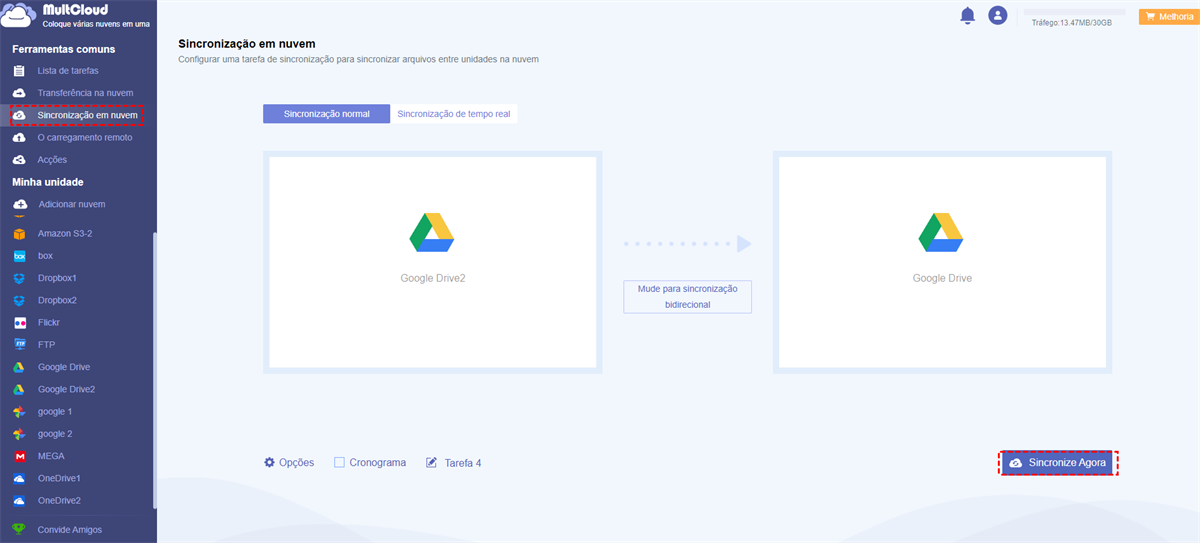Click the Flickr icon
Image resolution: width=1200 pixels, height=543 pixels.
(x=19, y=323)
